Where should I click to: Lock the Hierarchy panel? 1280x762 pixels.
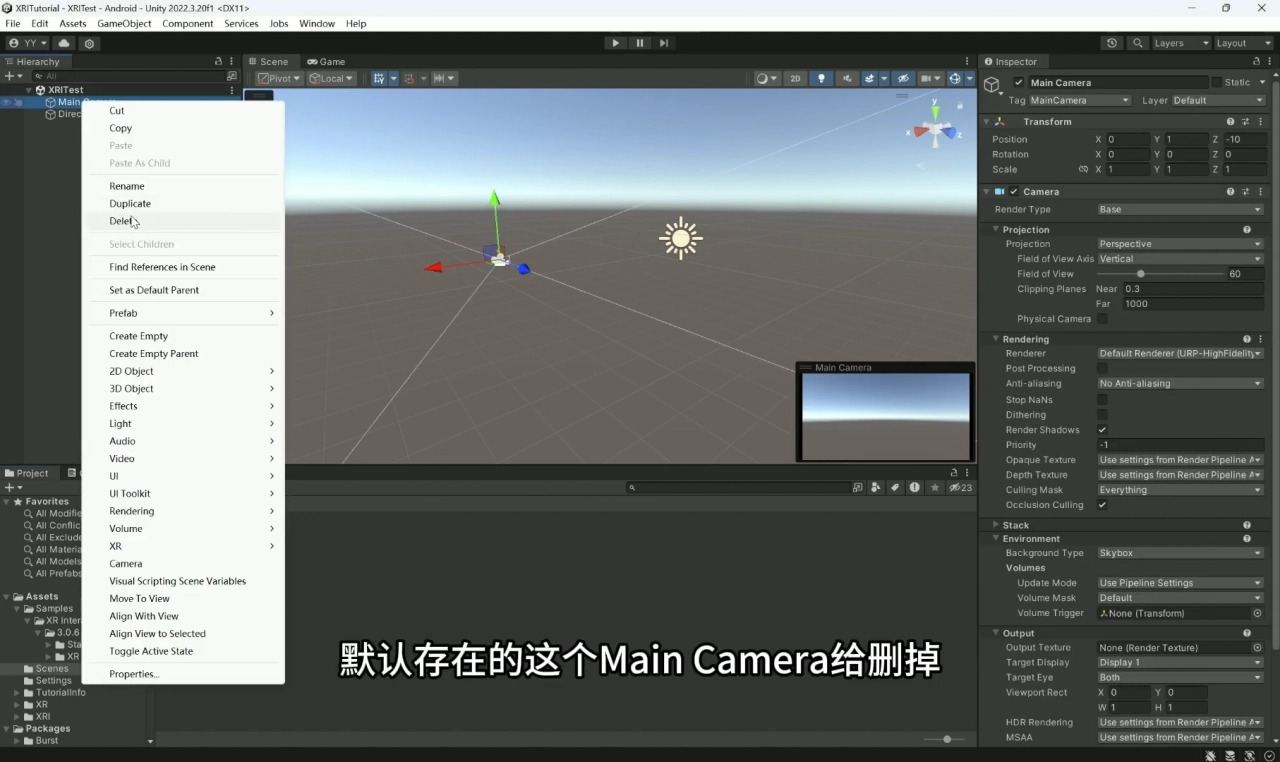[x=219, y=61]
